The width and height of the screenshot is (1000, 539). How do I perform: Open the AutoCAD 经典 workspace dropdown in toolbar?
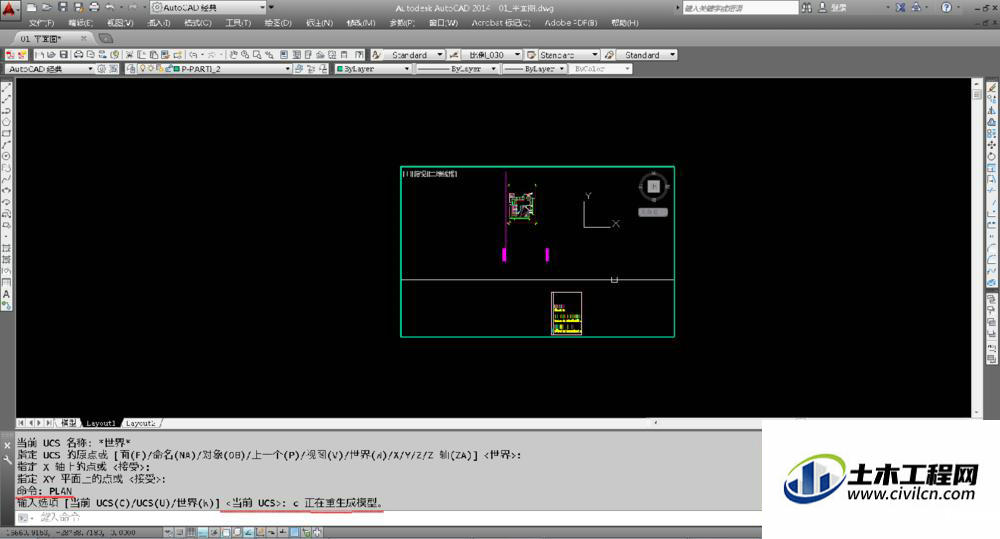pos(50,69)
